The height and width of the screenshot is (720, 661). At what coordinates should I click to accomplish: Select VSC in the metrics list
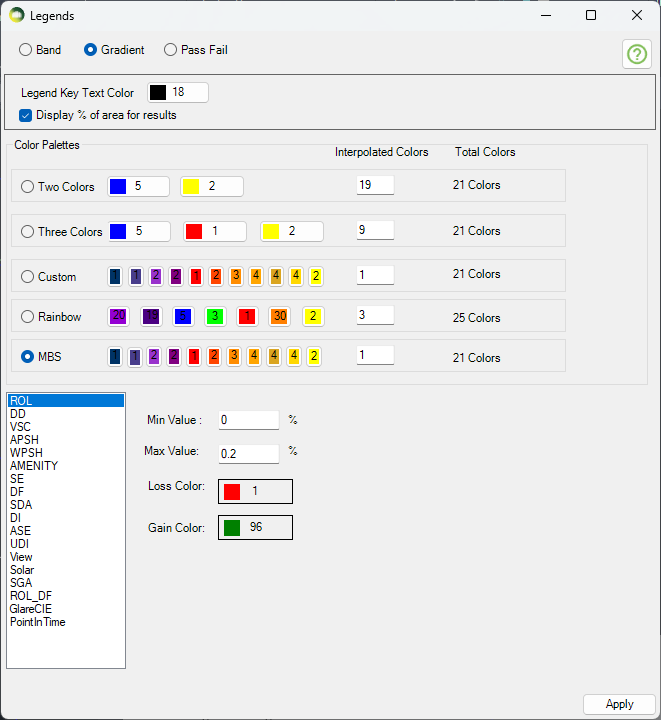pos(66,427)
